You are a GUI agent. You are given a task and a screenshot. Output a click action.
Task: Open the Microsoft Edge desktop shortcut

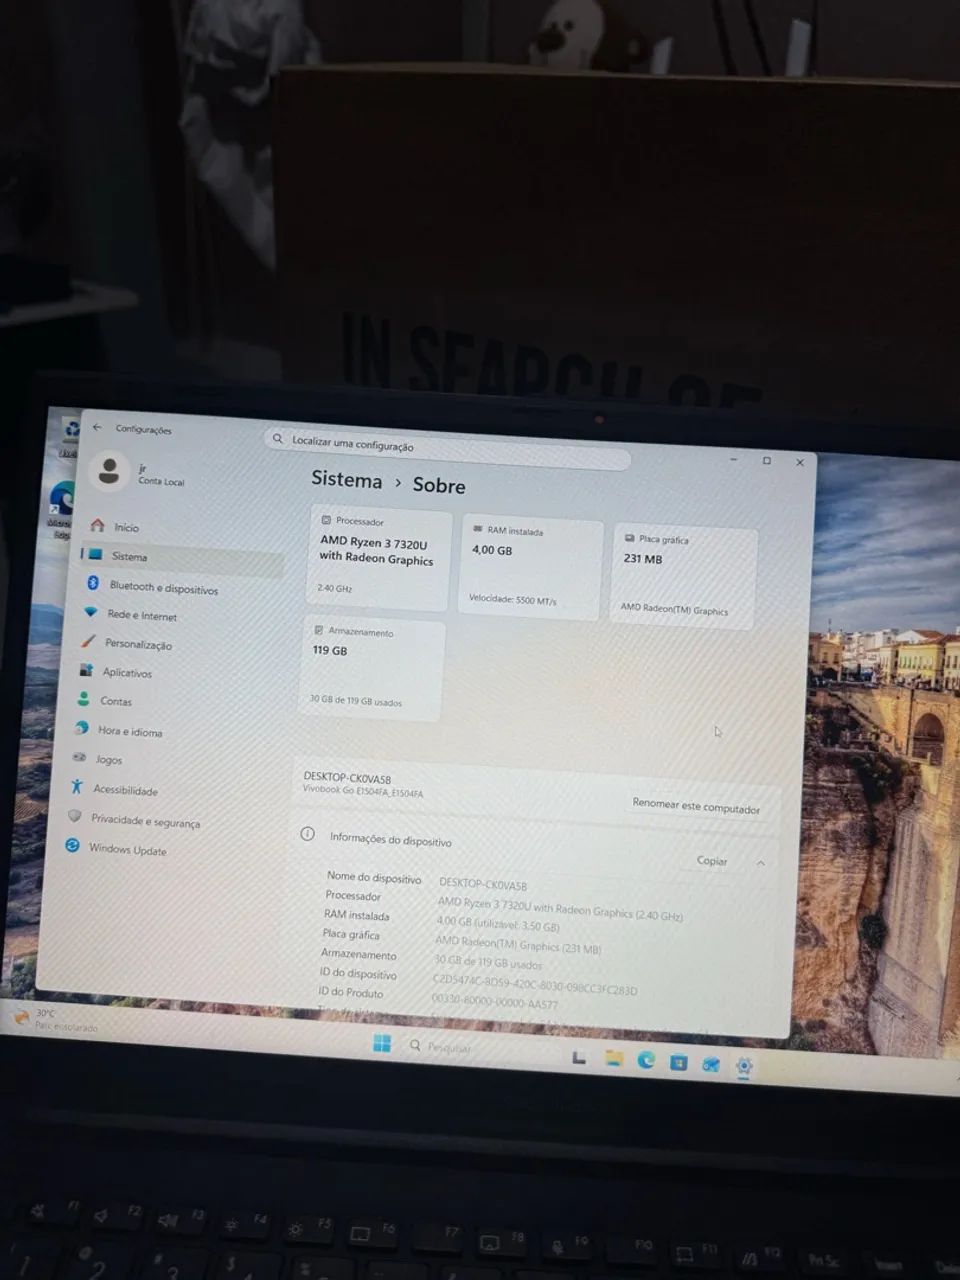[62, 508]
